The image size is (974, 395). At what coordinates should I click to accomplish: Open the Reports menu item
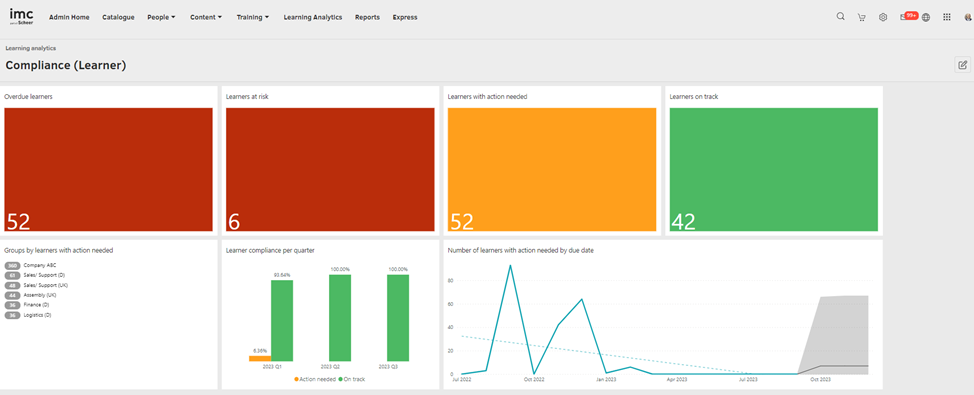pos(367,17)
